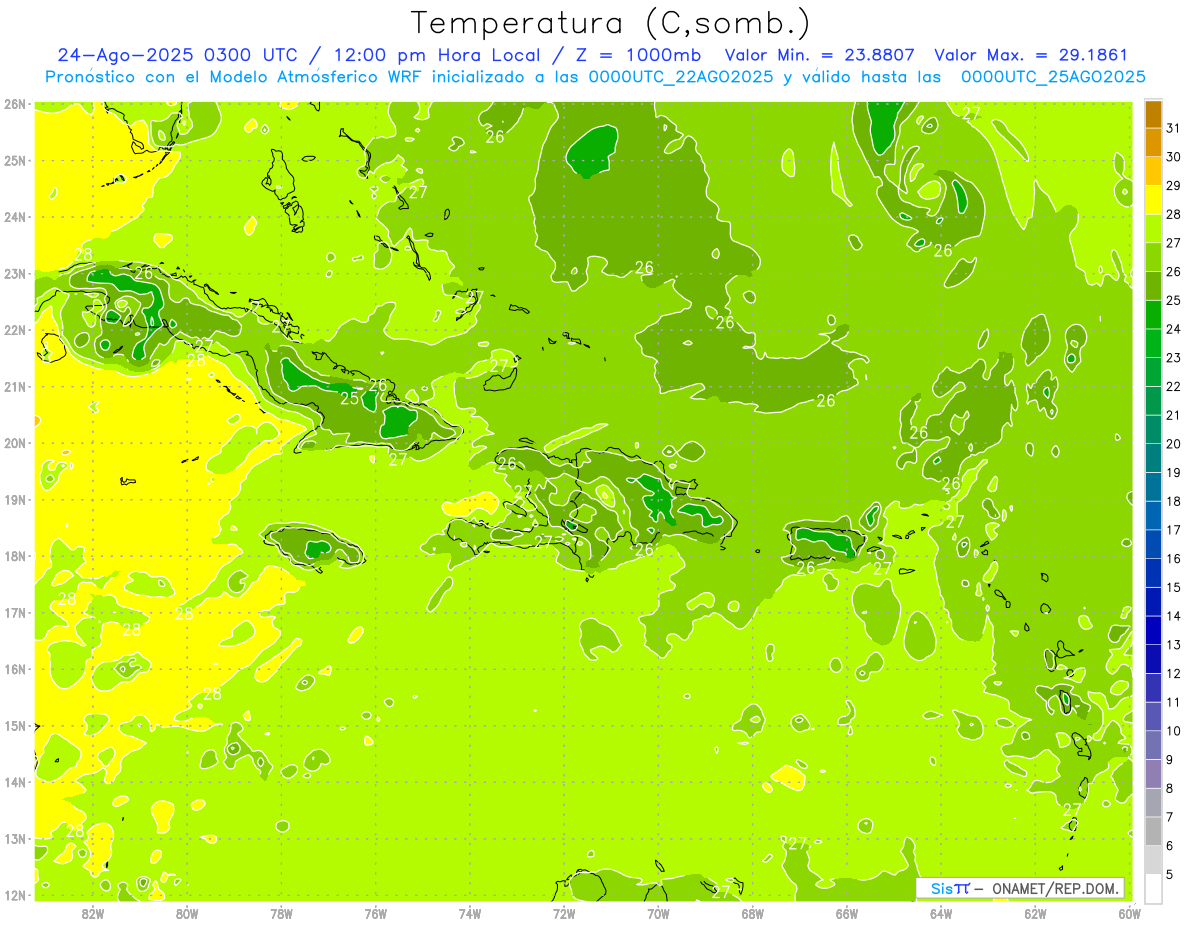Click the 76W longitude axis label

tap(375, 913)
